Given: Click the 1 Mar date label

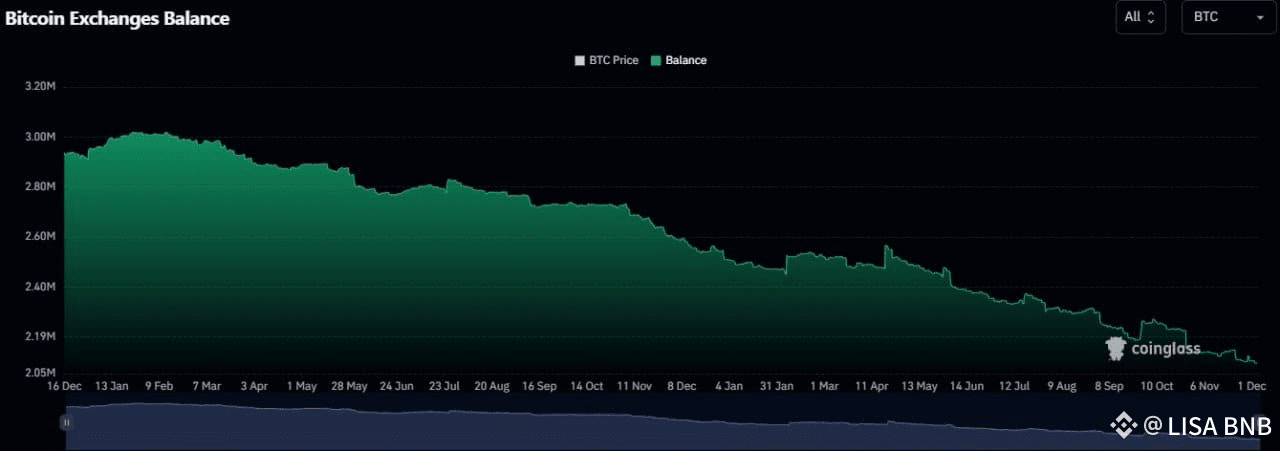Looking at the screenshot, I should coord(824,386).
